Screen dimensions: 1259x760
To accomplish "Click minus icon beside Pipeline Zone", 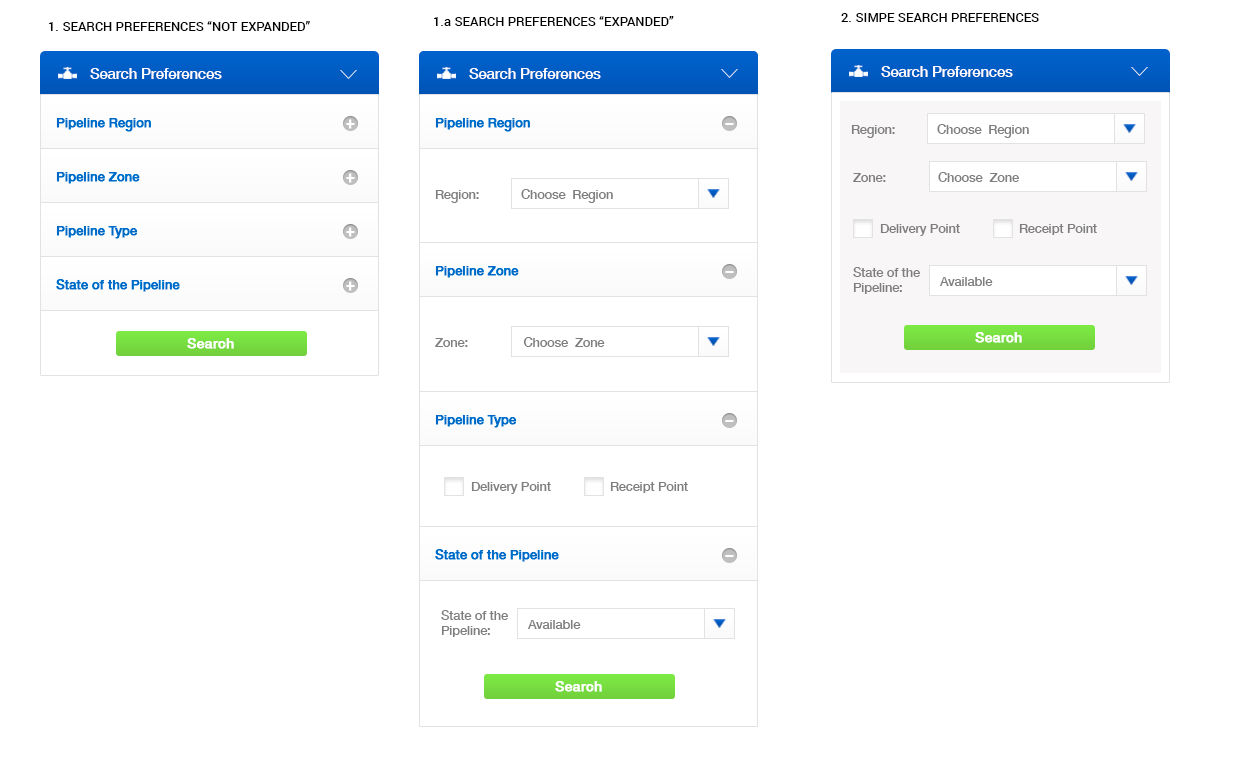I will point(729,272).
